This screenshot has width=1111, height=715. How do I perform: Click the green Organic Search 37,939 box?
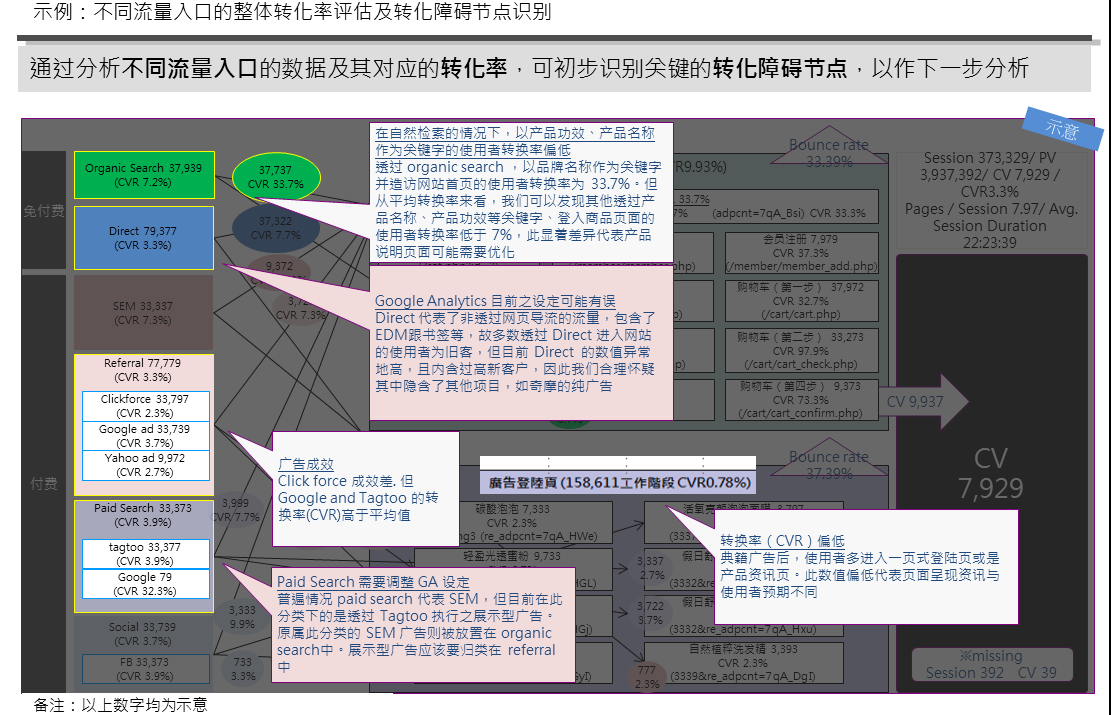(144, 175)
